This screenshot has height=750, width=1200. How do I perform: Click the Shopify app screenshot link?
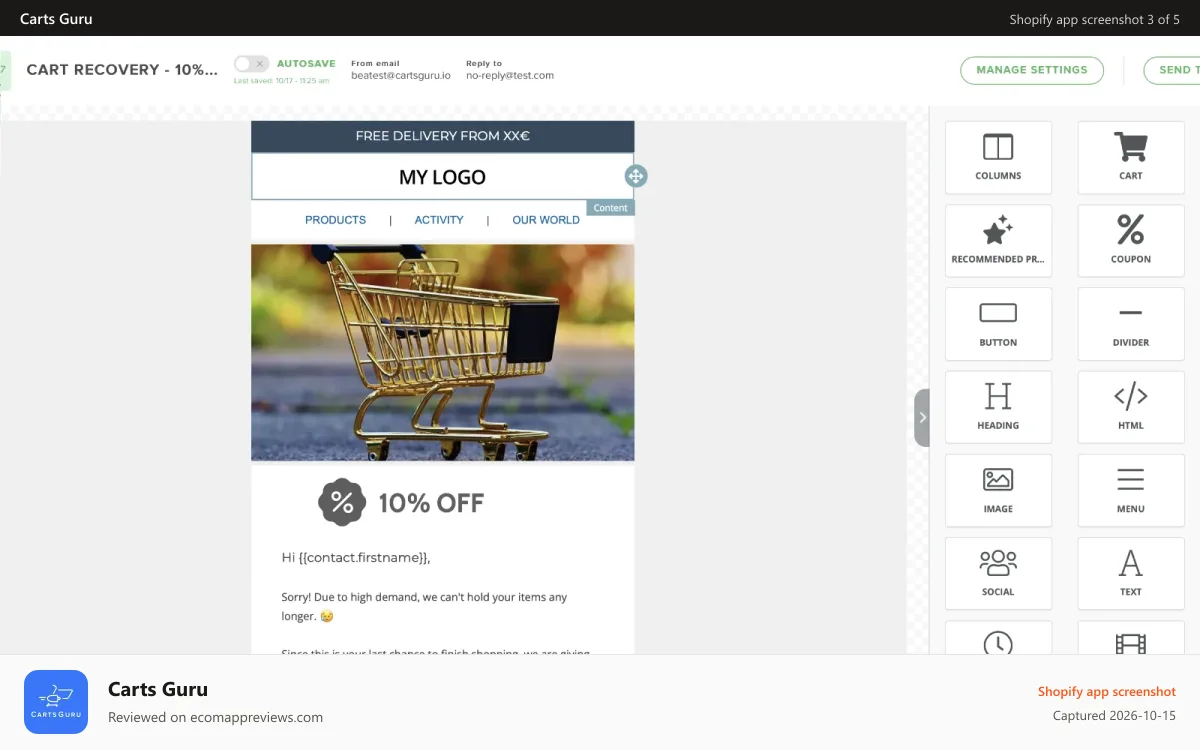tap(1107, 691)
